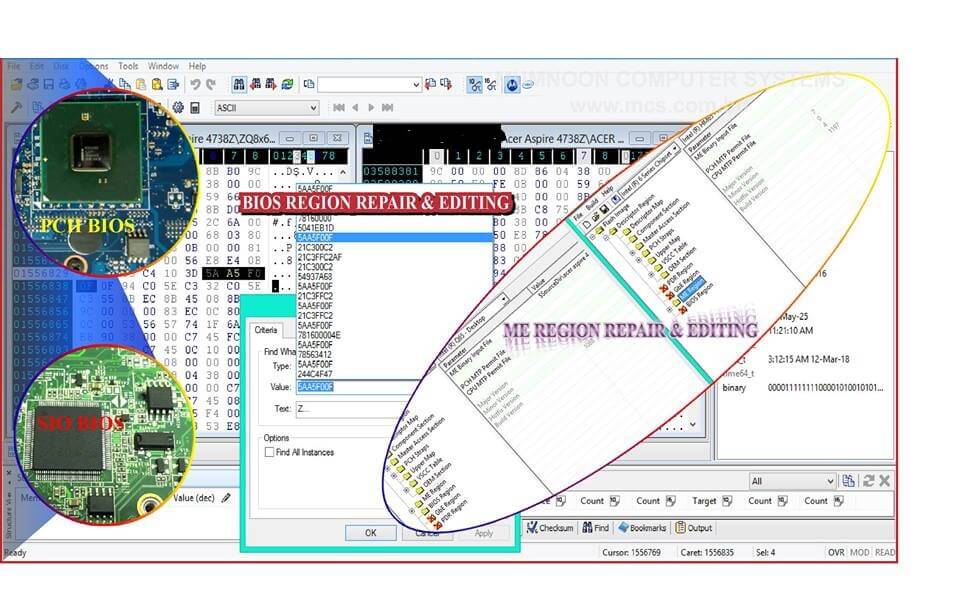Click the Undo arrow icon in toolbar
This screenshot has width=960, height=607.
[195, 85]
